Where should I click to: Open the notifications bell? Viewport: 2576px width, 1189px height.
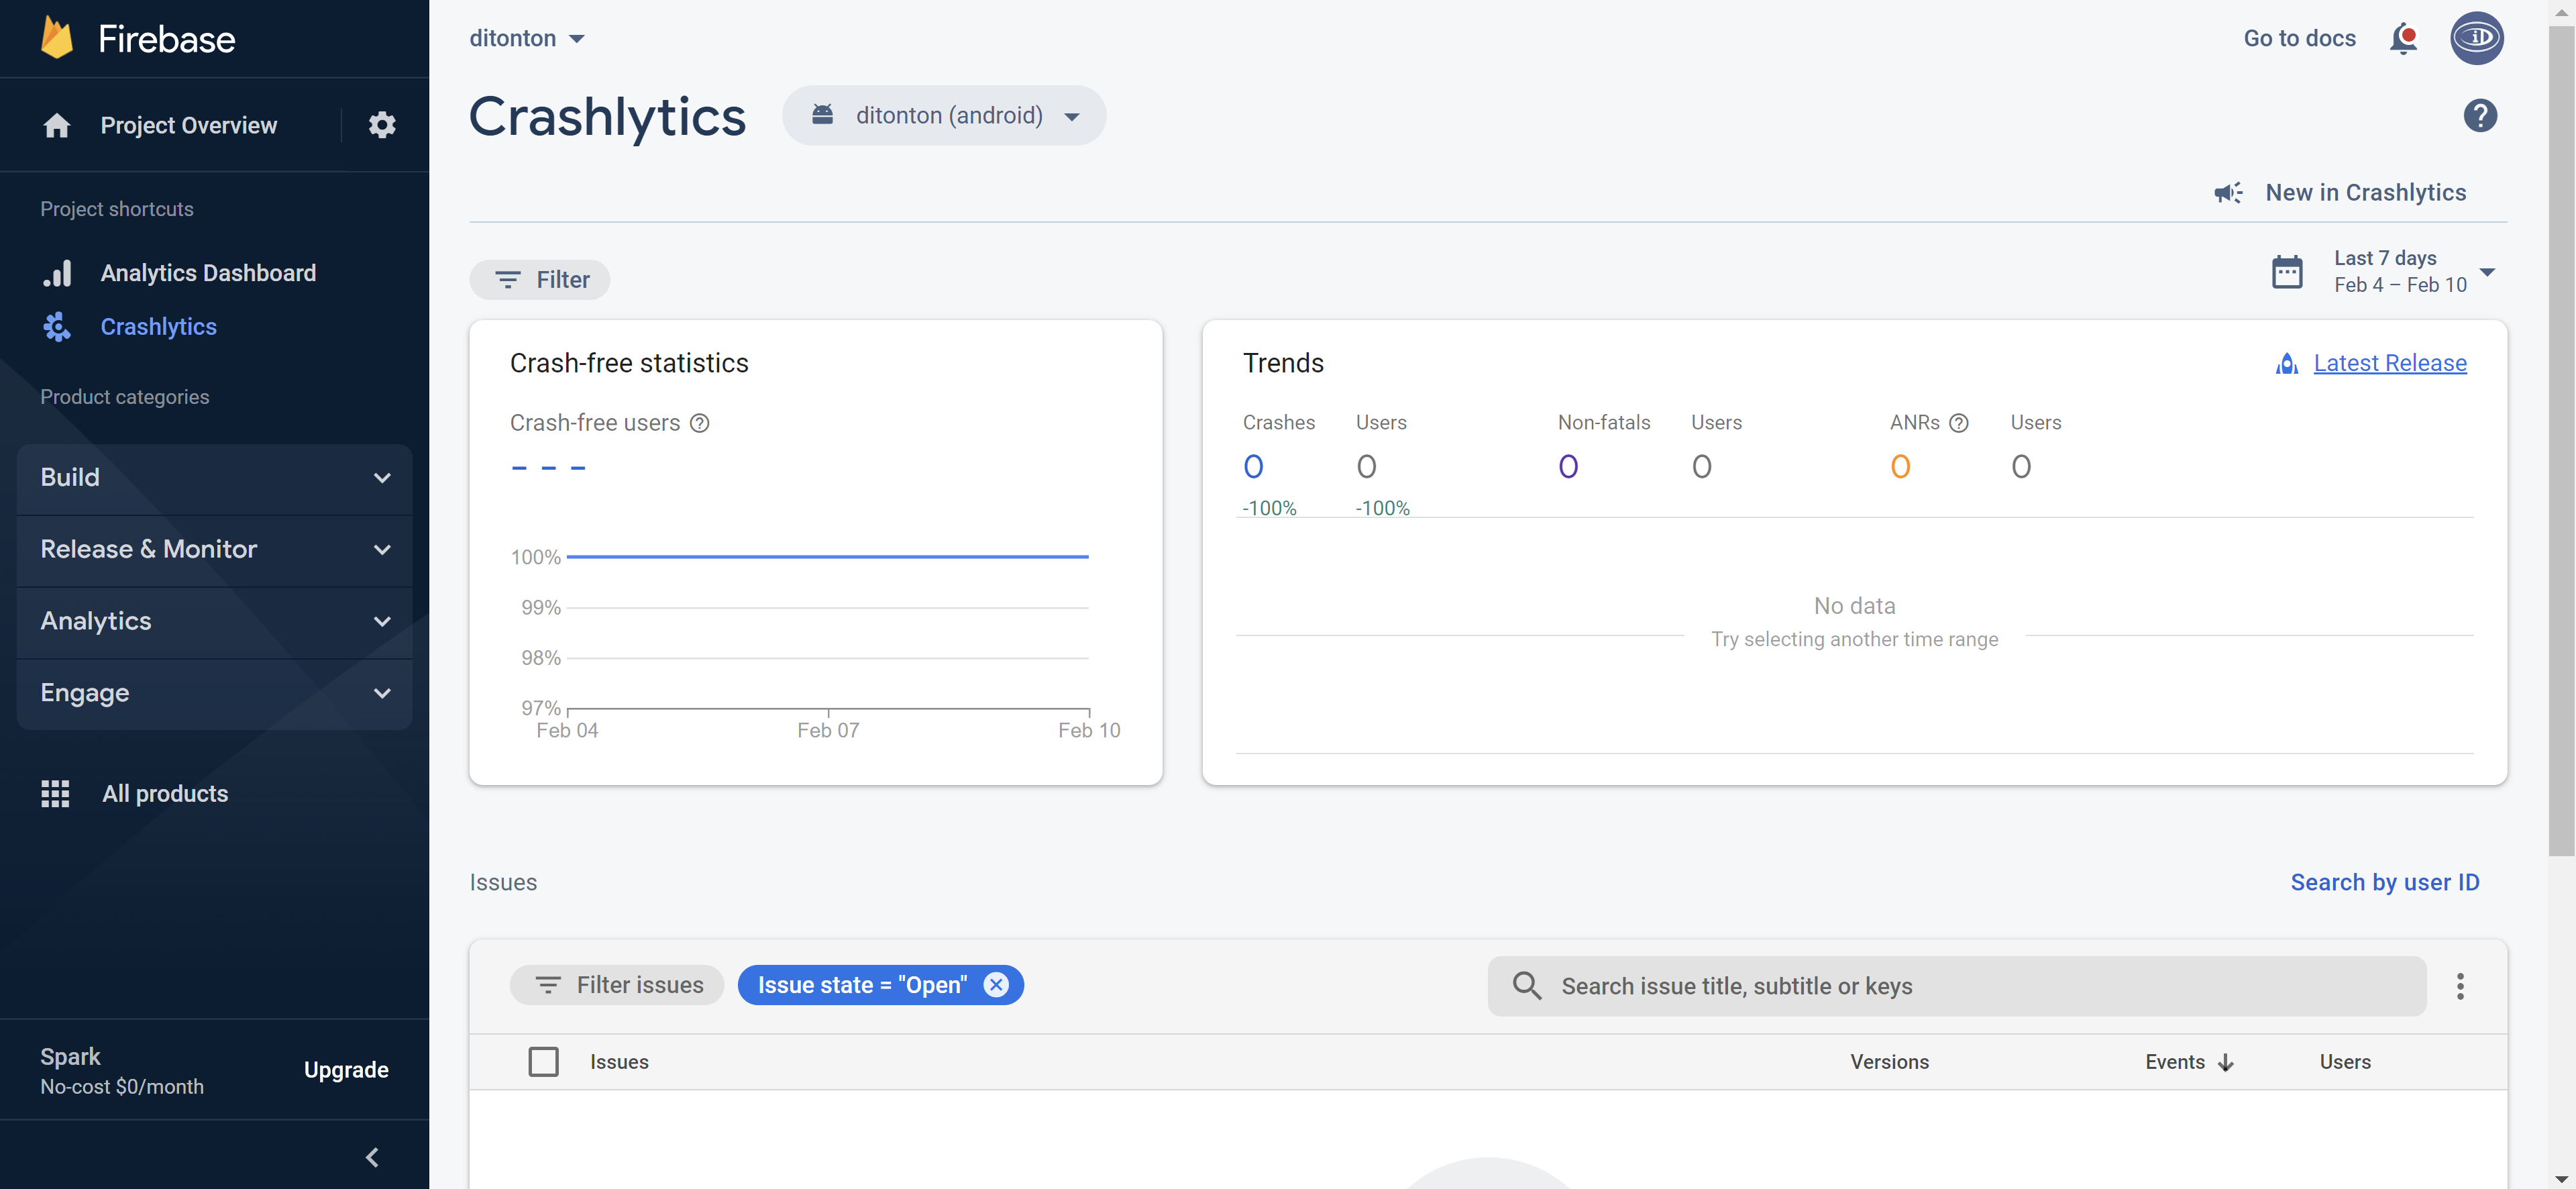tap(2402, 39)
